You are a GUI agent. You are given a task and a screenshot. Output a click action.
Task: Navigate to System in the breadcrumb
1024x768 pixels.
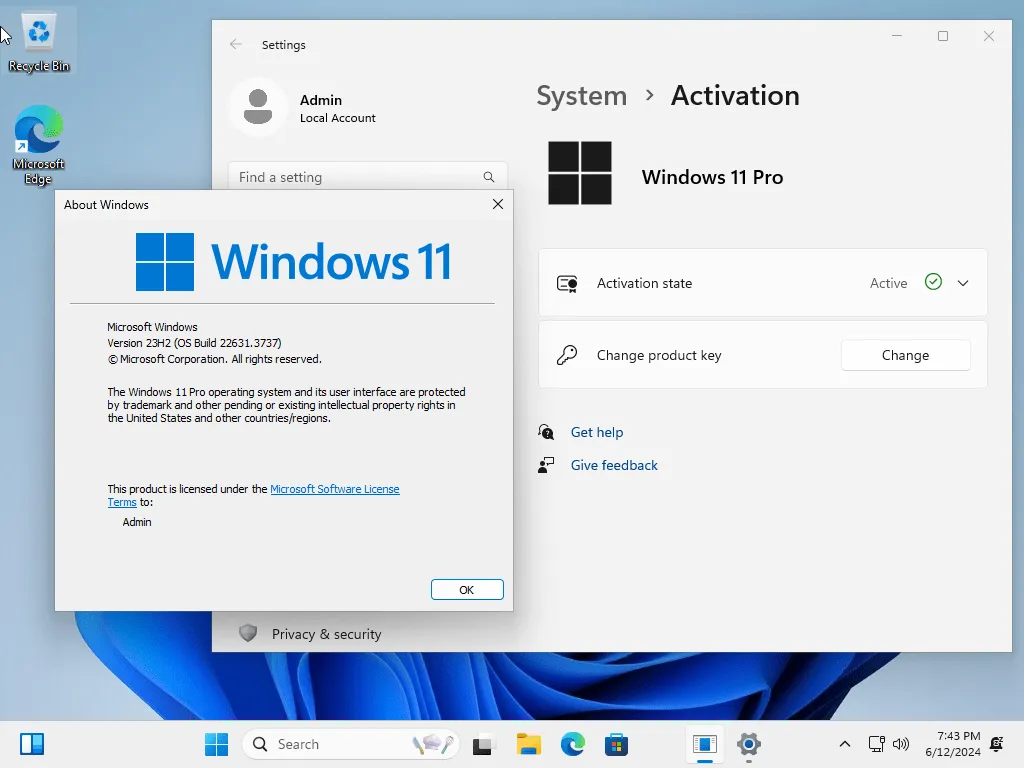click(x=581, y=96)
